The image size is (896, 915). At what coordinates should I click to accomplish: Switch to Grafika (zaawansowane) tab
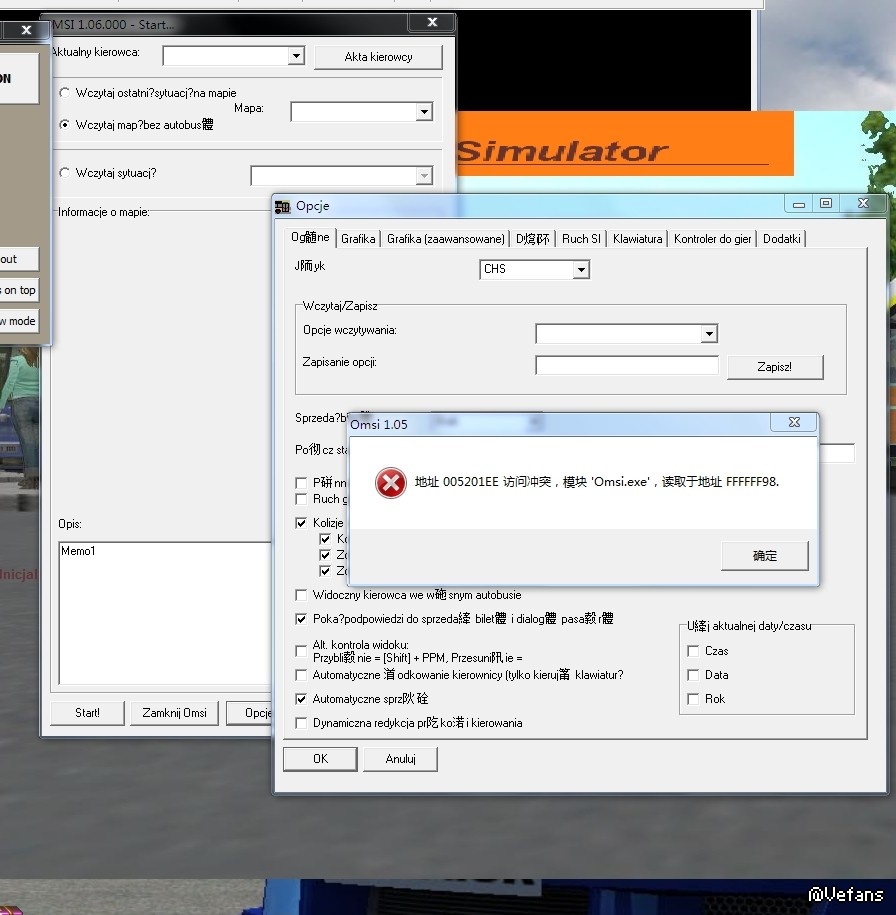click(x=445, y=239)
